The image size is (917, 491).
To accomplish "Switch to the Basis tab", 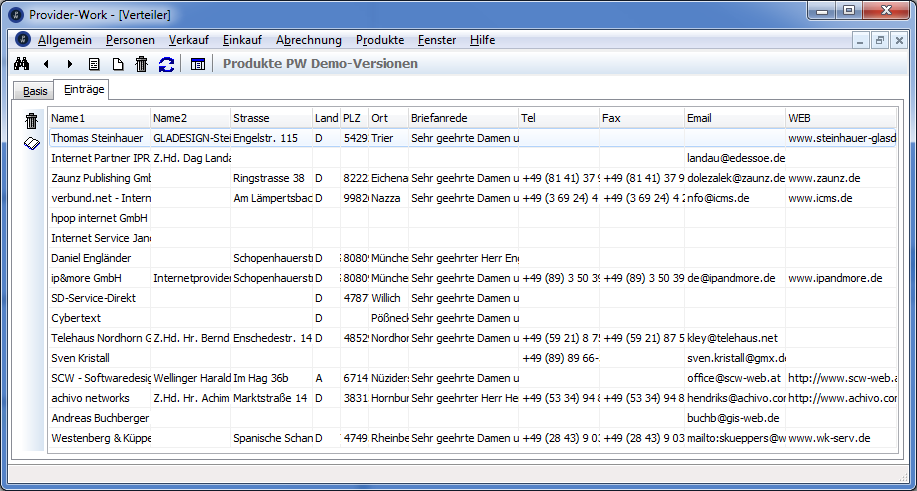I will (35, 91).
